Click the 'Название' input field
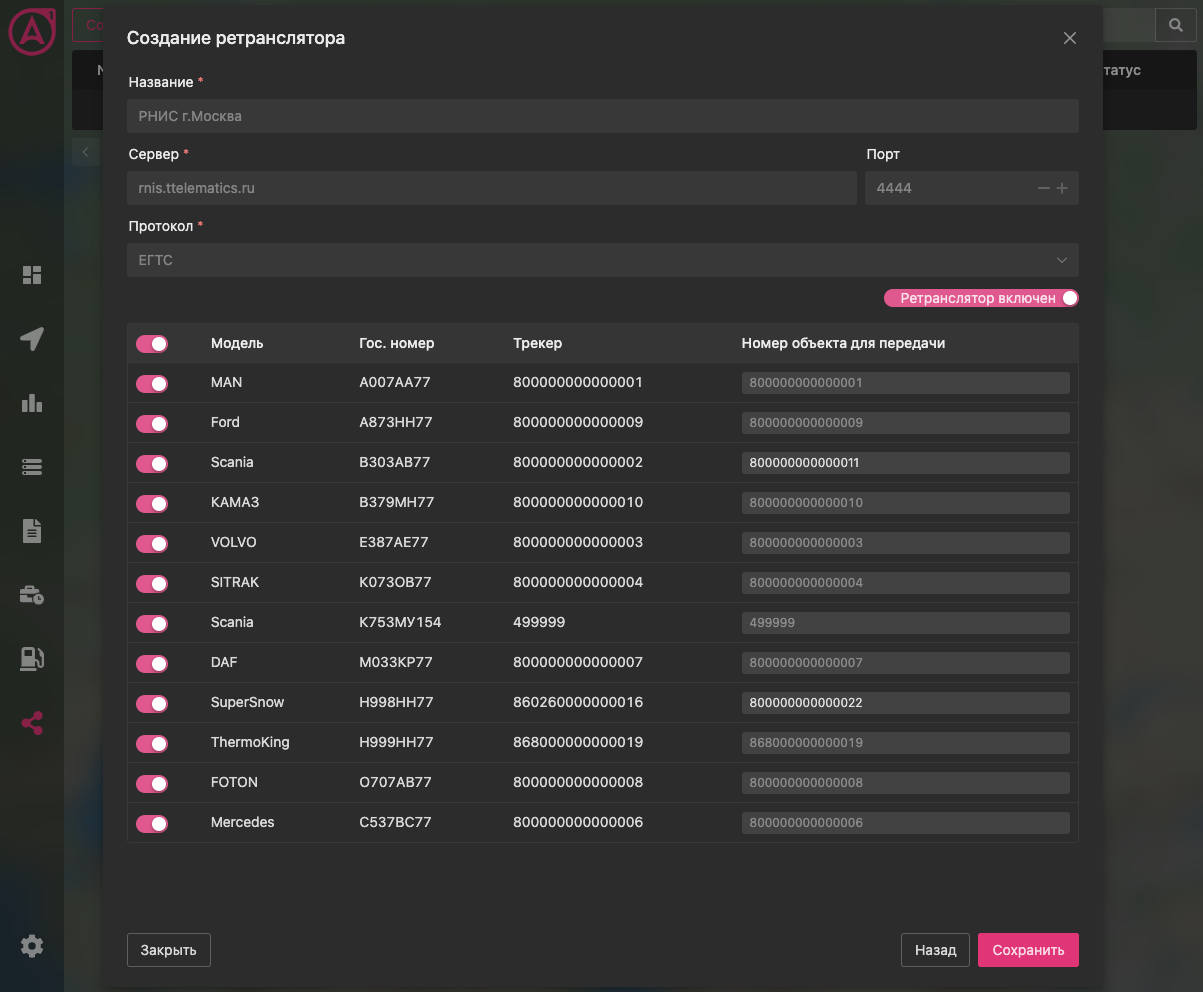Viewport: 1203px width, 992px height. click(x=602, y=116)
